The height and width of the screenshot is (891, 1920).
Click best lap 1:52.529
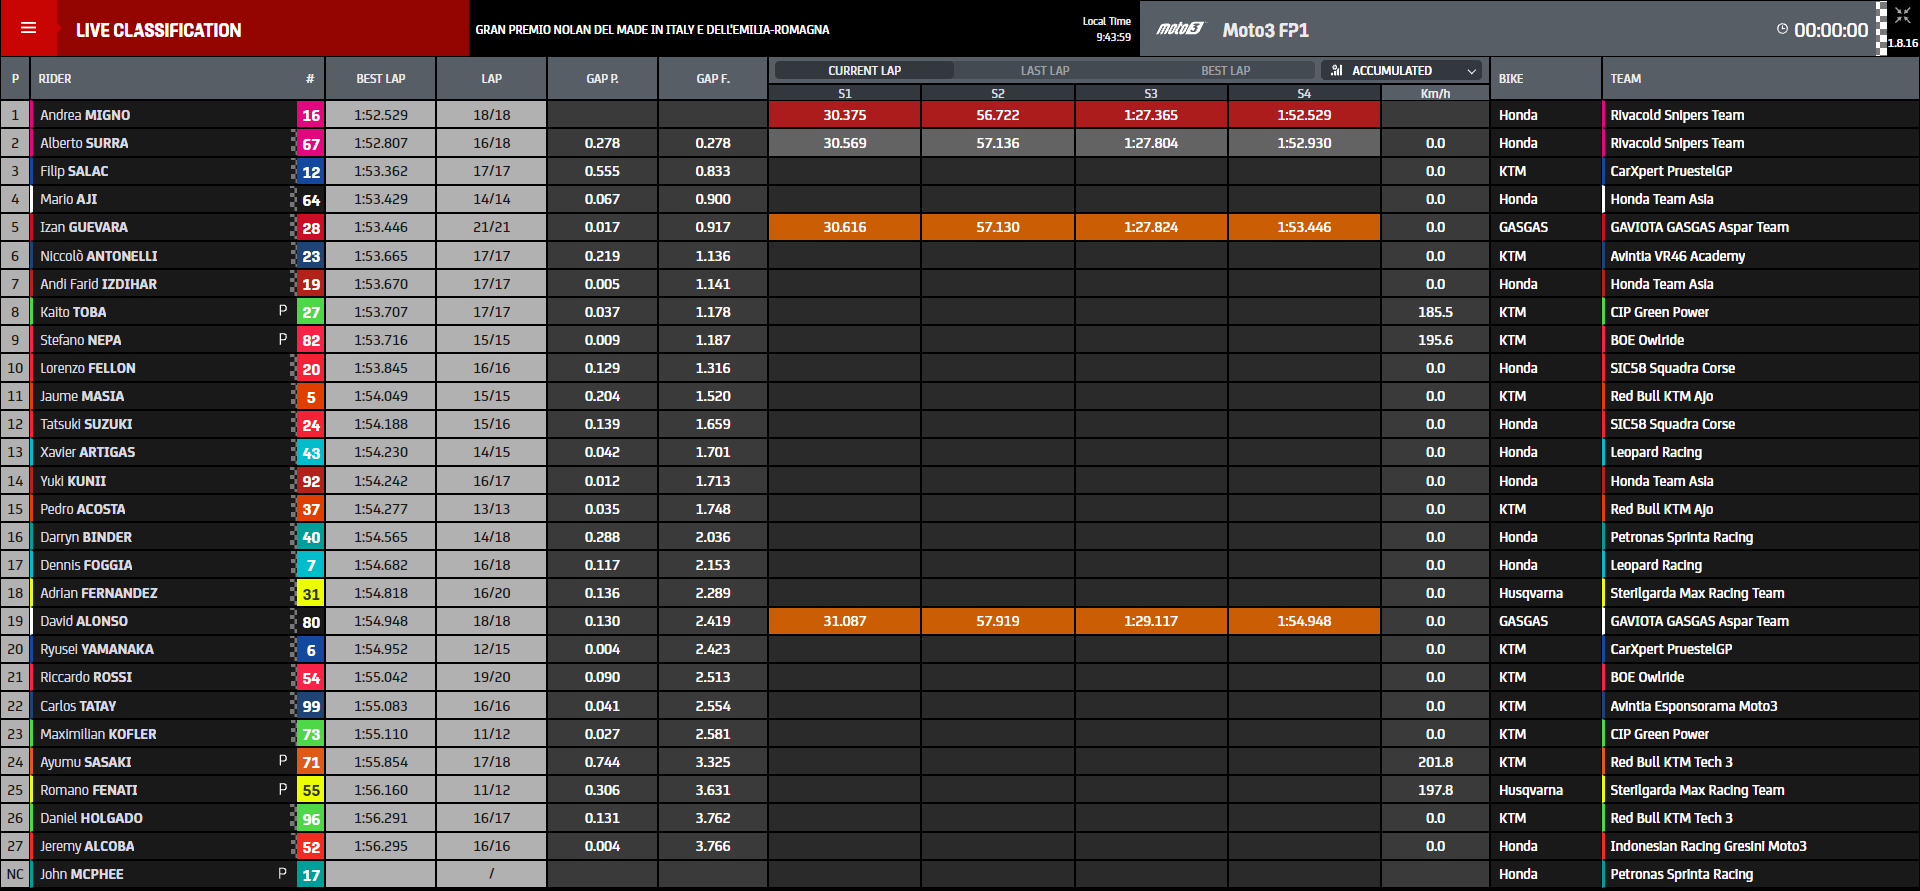click(x=381, y=115)
